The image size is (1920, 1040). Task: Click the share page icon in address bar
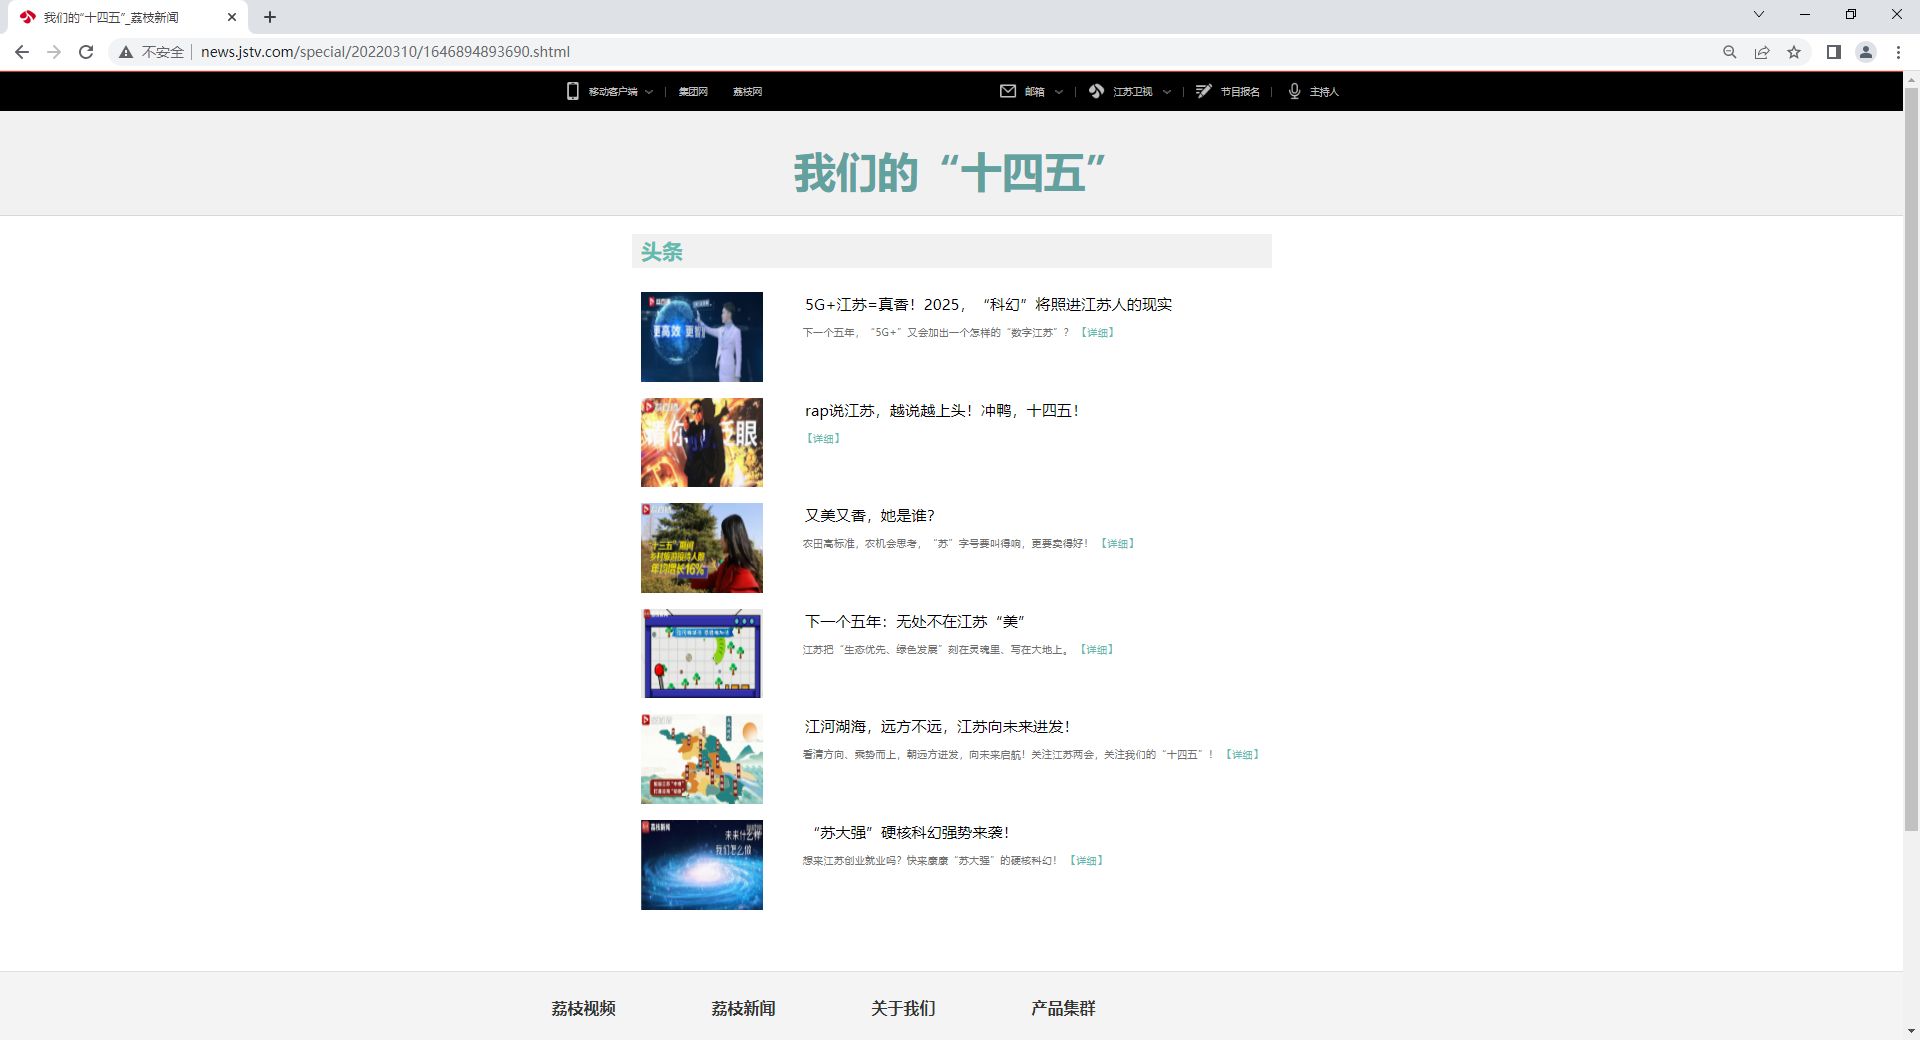(x=1762, y=52)
